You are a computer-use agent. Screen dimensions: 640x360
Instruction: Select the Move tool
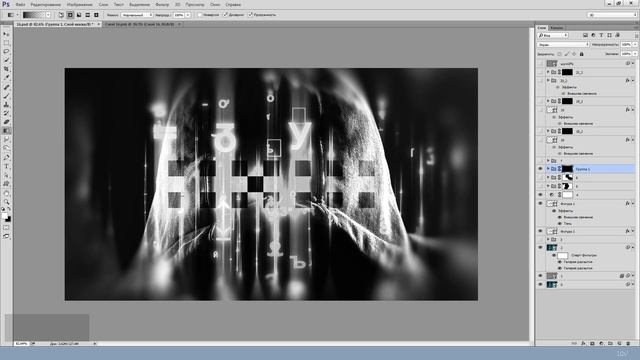pos(6,34)
